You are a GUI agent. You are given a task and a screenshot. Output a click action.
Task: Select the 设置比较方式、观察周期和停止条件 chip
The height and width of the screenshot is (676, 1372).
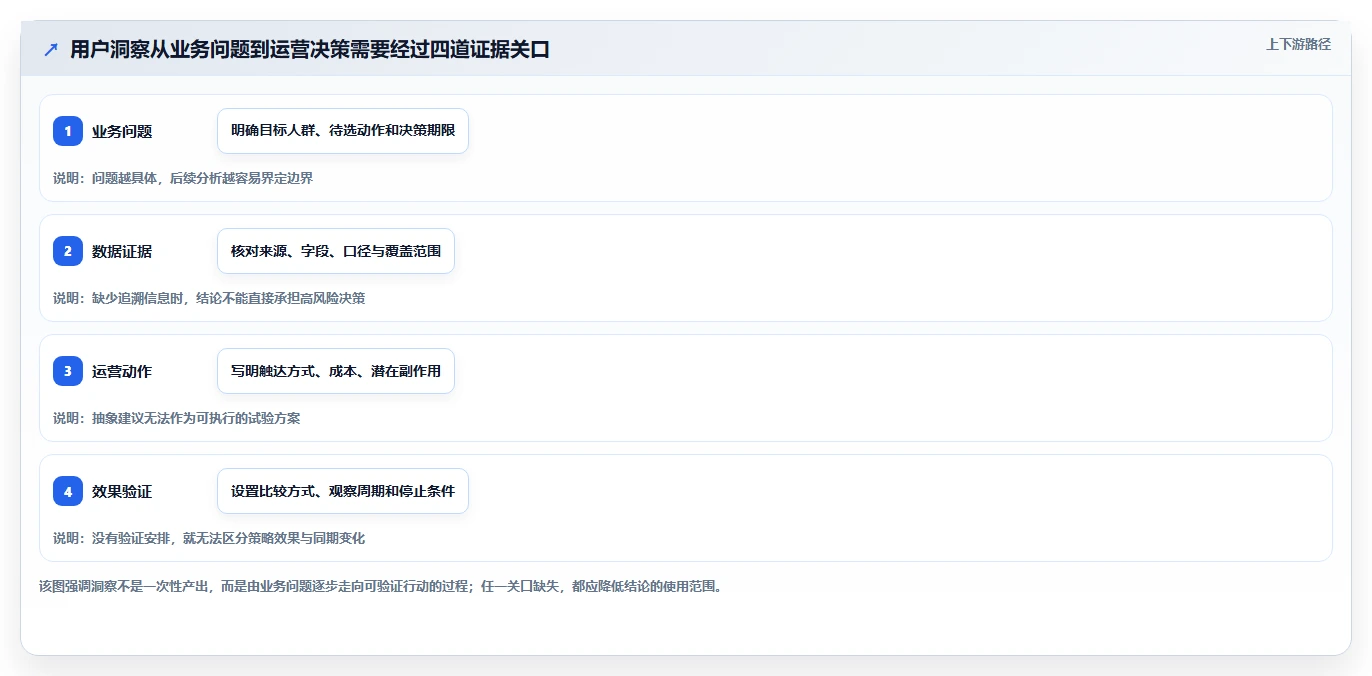click(343, 491)
